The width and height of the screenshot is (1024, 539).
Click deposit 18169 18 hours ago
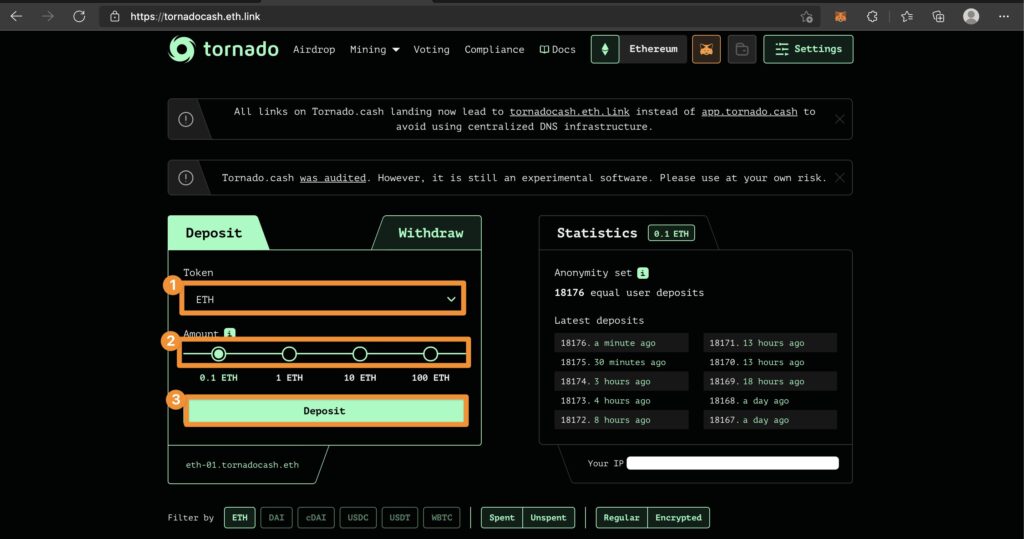point(770,382)
